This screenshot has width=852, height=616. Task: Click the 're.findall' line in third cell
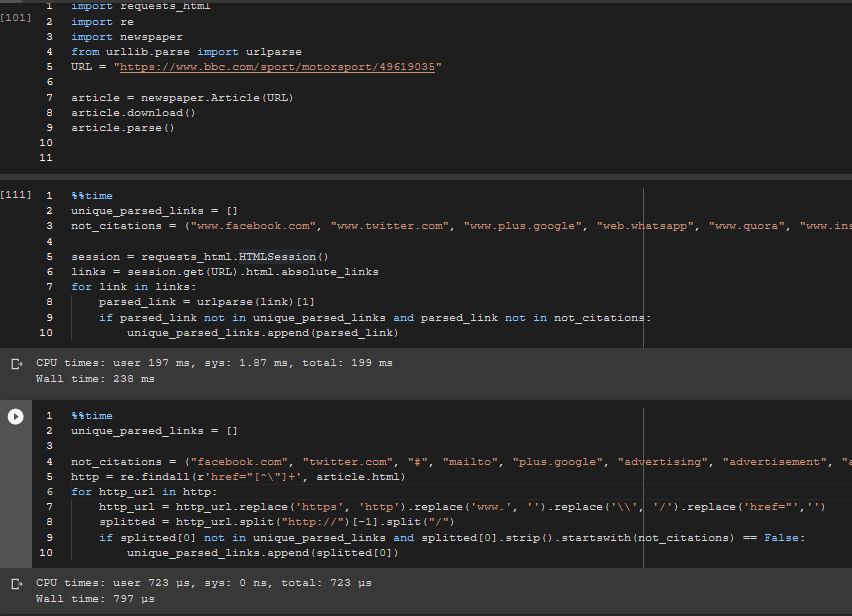pyautogui.click(x=238, y=477)
